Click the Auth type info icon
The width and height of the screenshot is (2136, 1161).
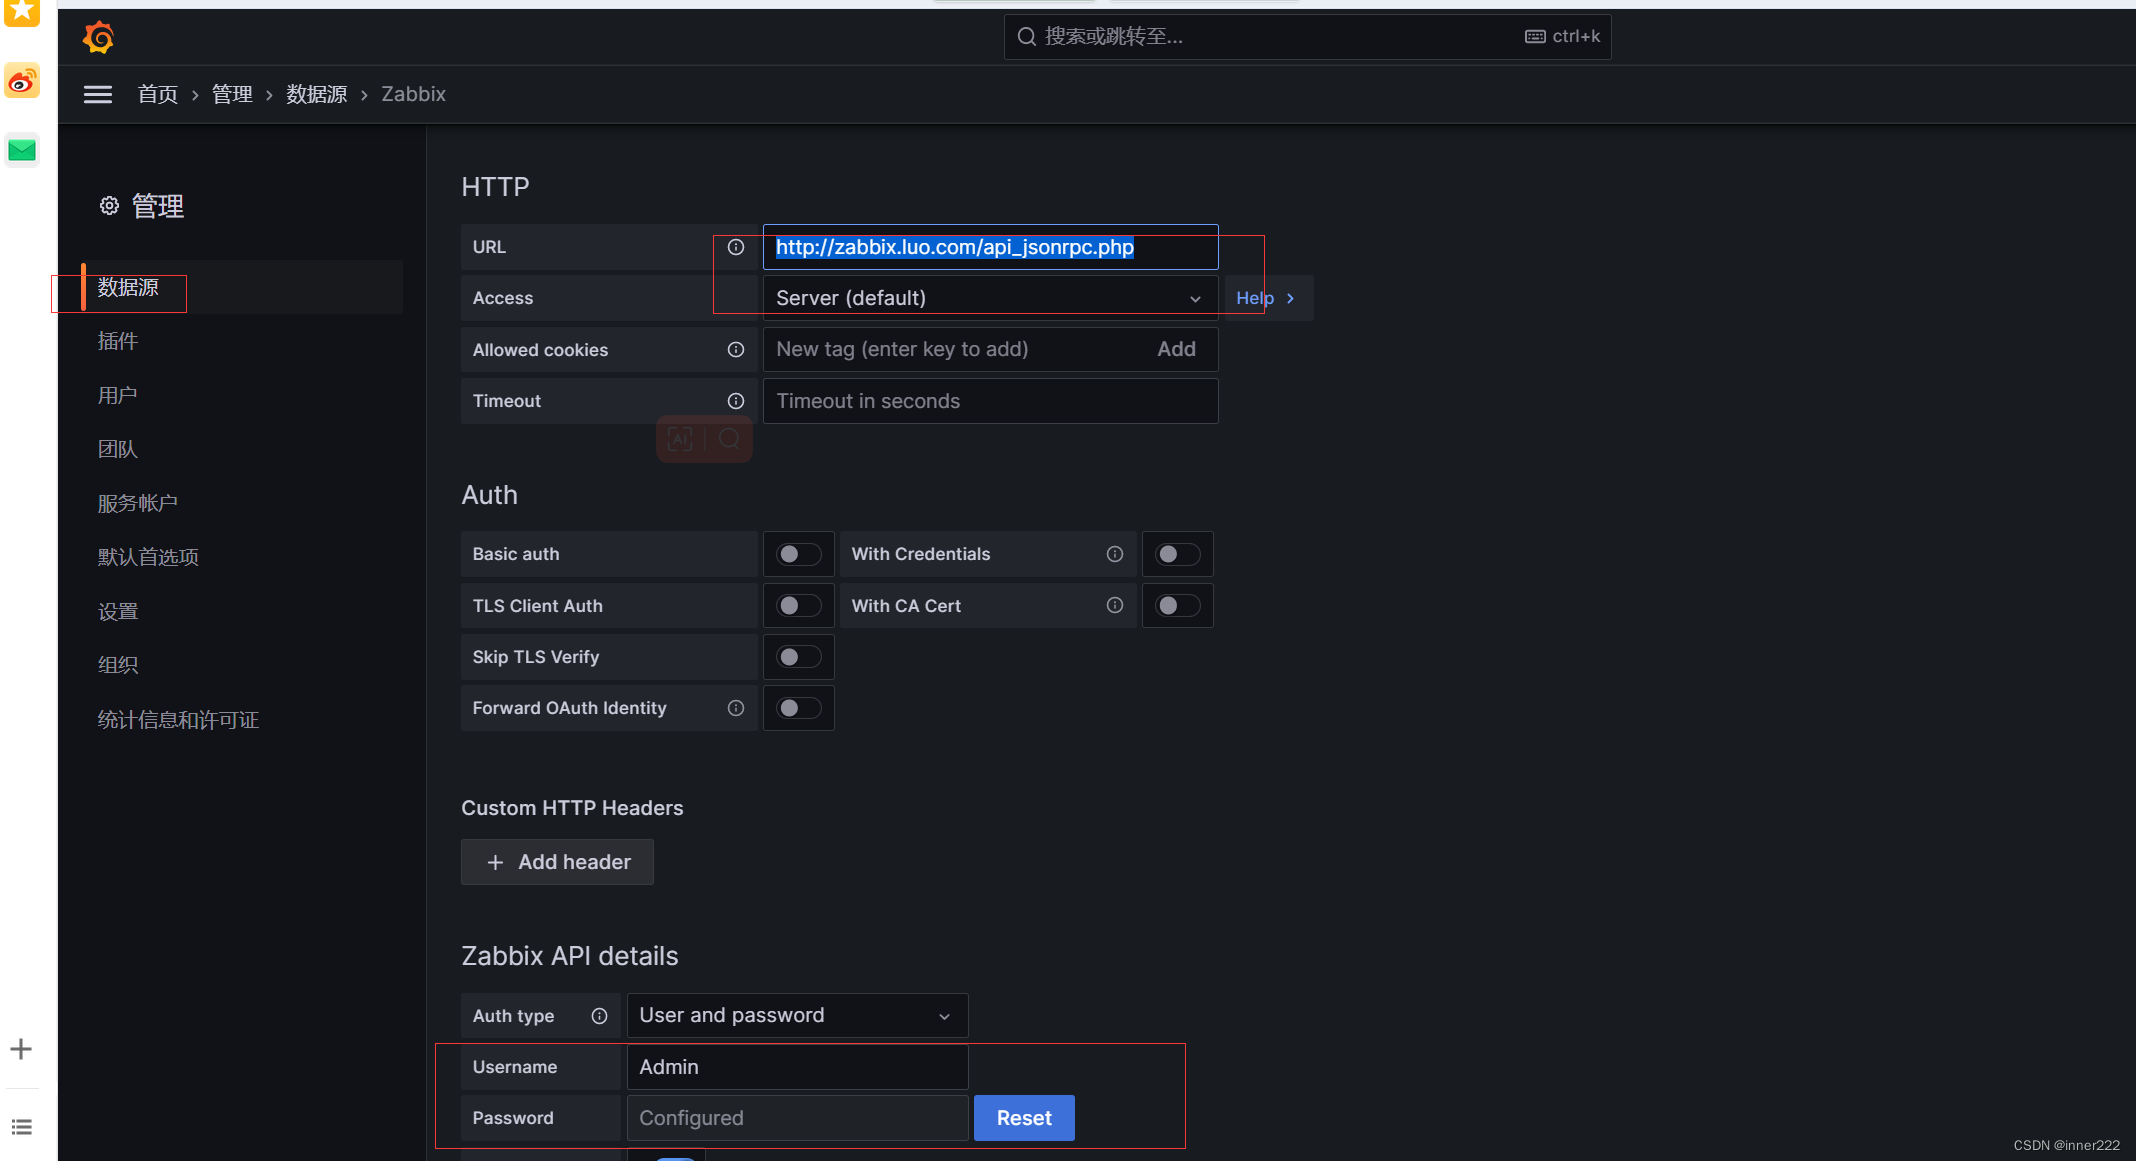coord(599,1016)
